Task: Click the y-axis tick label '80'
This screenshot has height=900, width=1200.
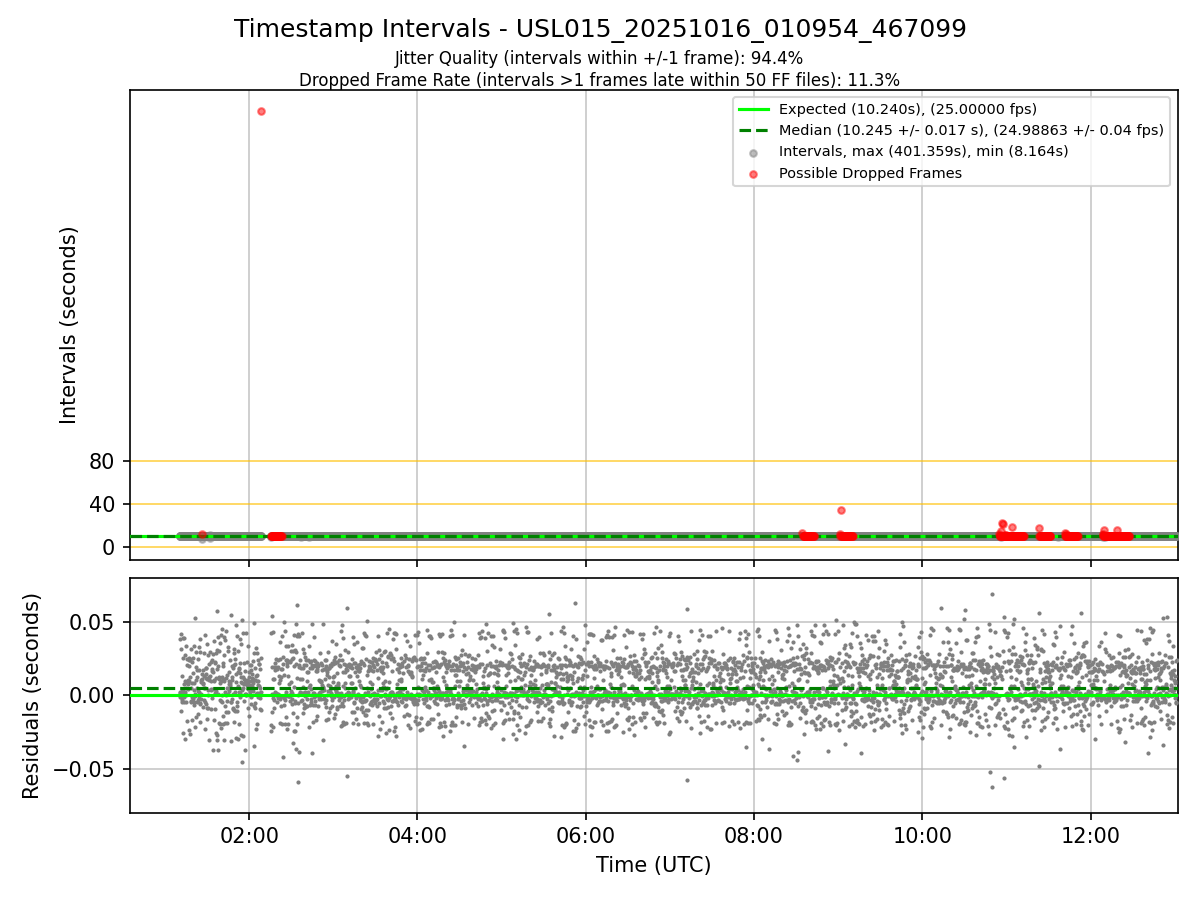Action: coord(102,461)
